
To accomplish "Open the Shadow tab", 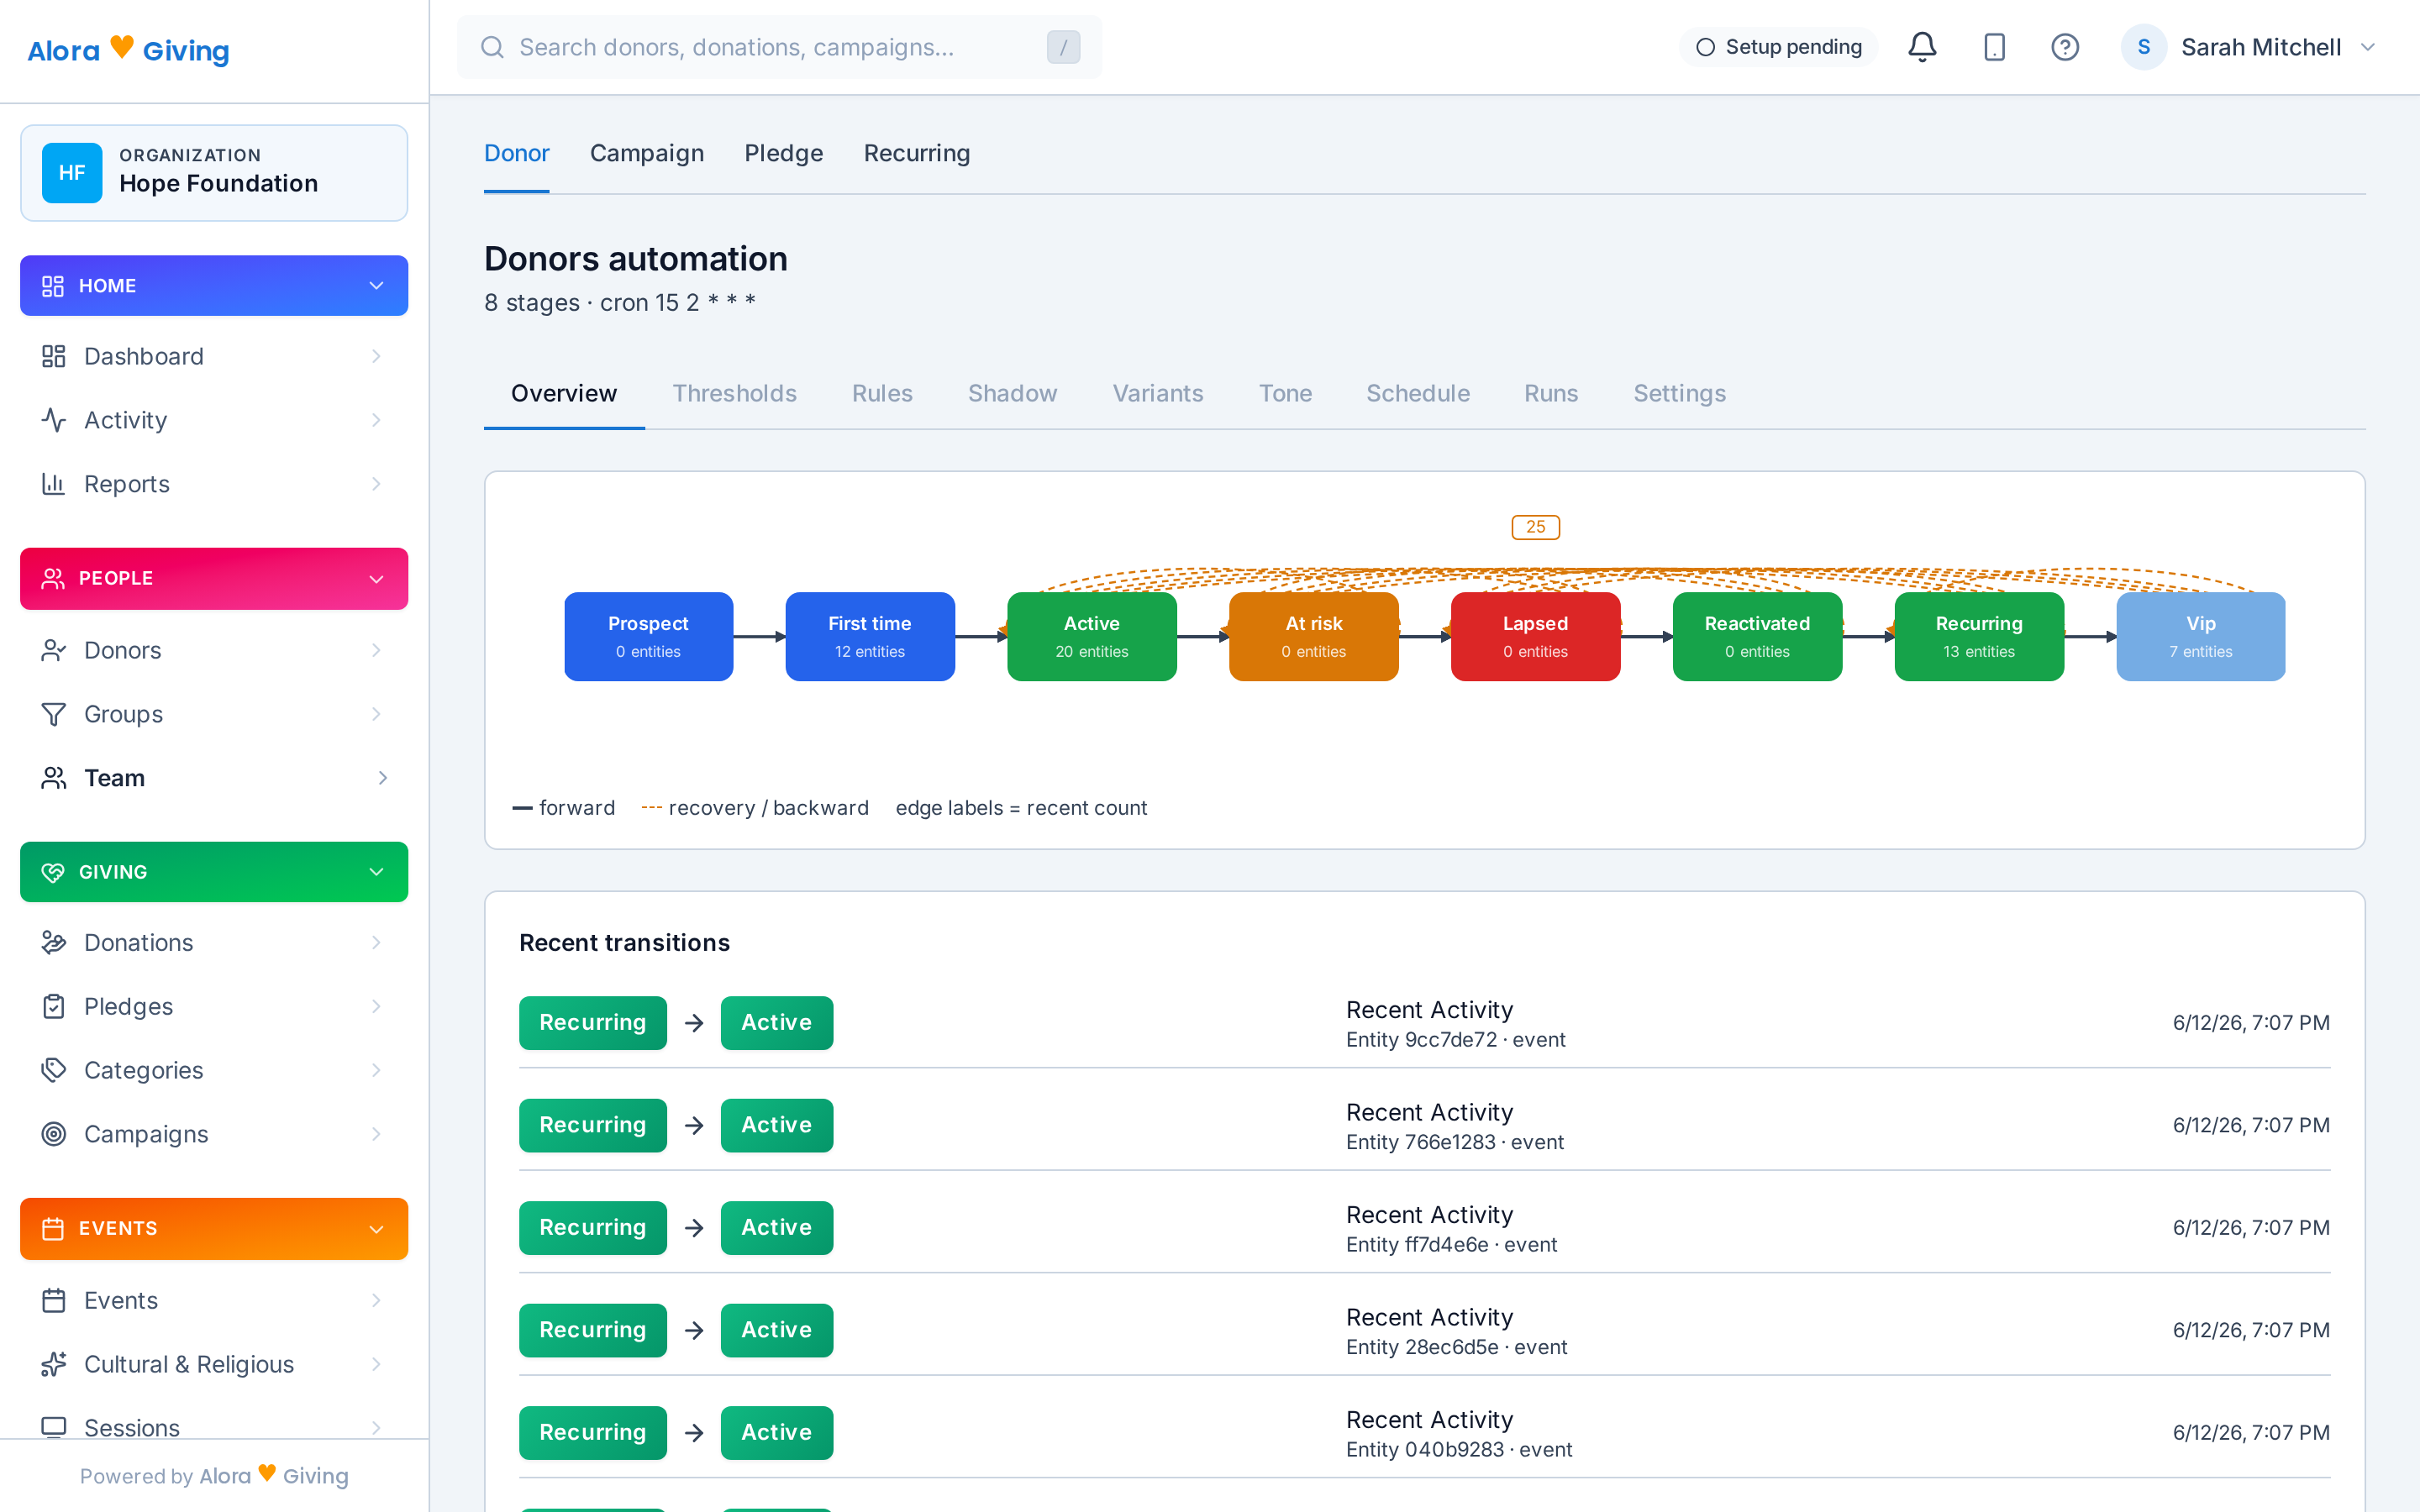I will [x=1012, y=393].
